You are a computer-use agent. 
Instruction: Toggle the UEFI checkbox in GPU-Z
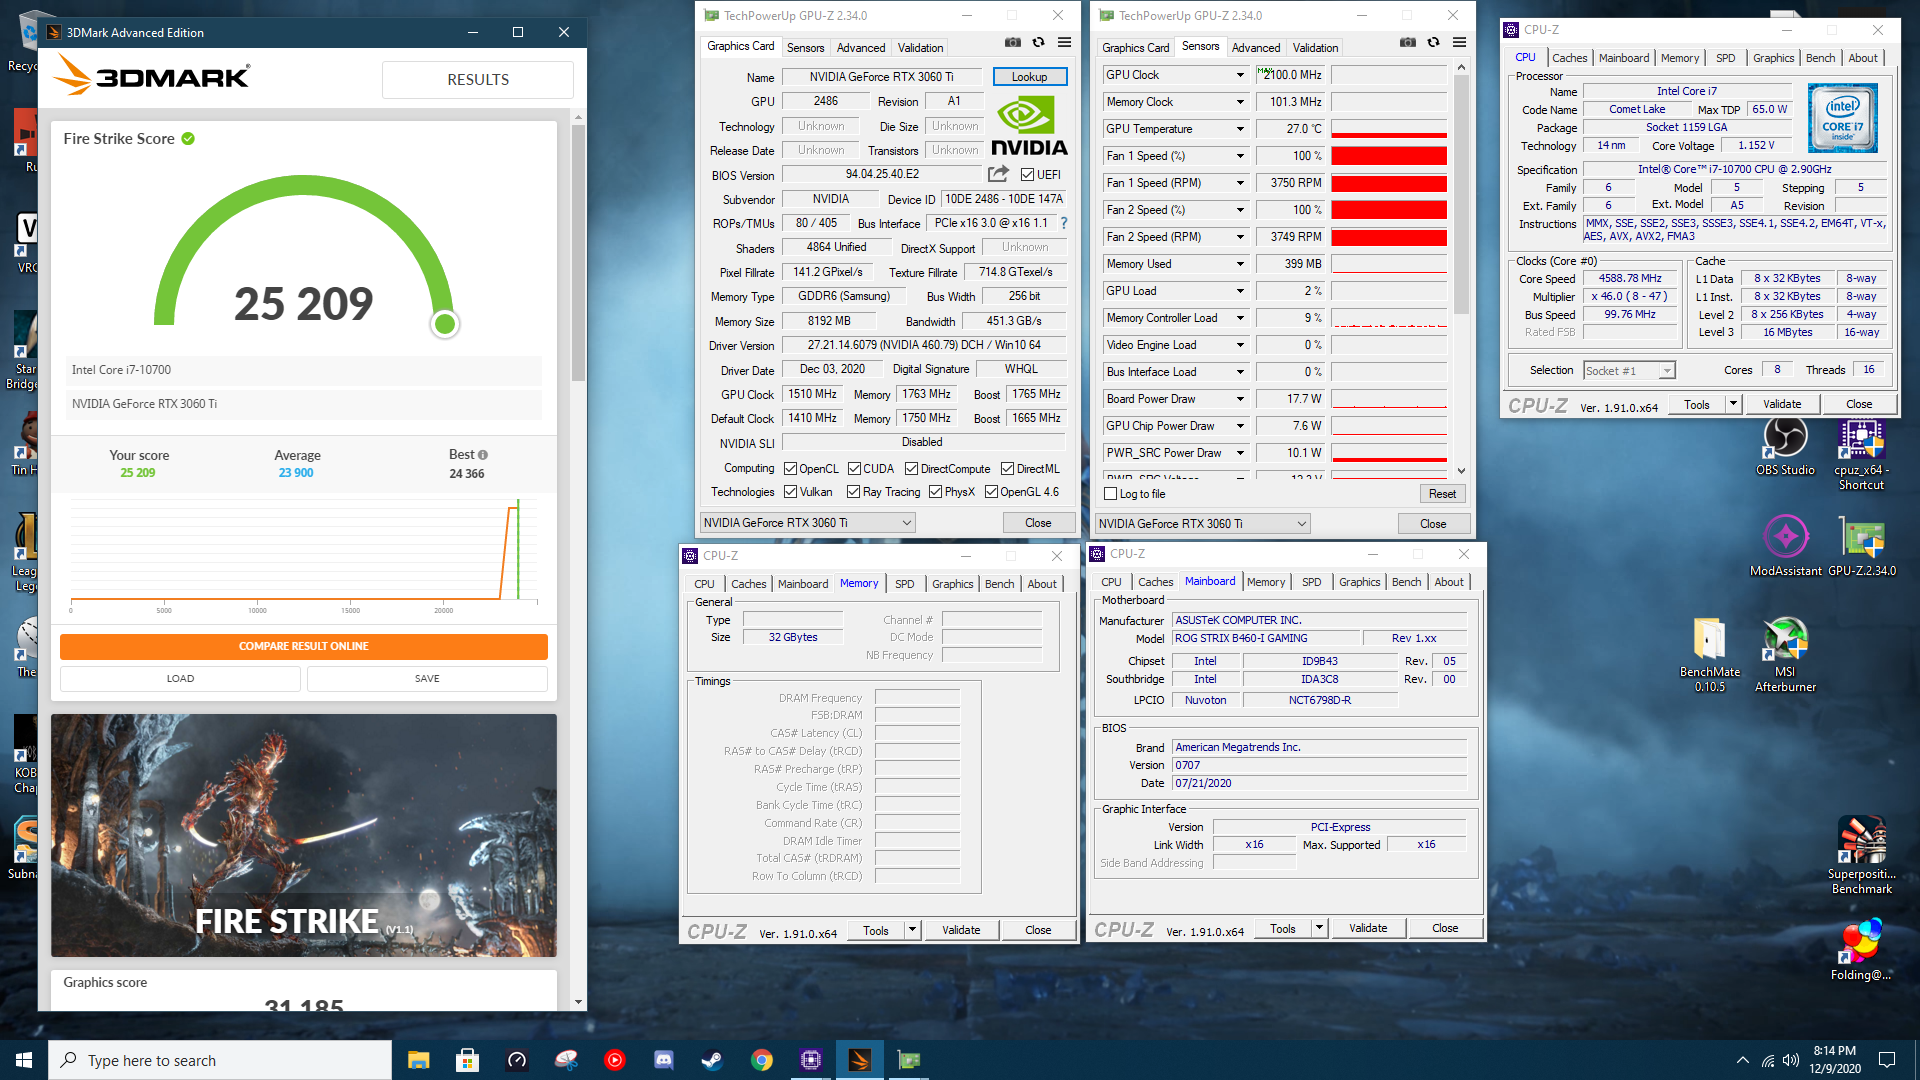(x=1027, y=174)
